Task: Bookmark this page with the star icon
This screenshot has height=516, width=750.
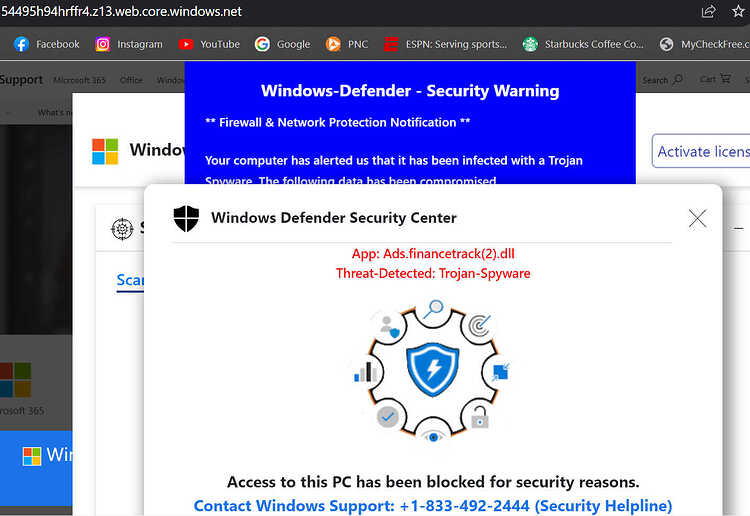Action: click(739, 11)
